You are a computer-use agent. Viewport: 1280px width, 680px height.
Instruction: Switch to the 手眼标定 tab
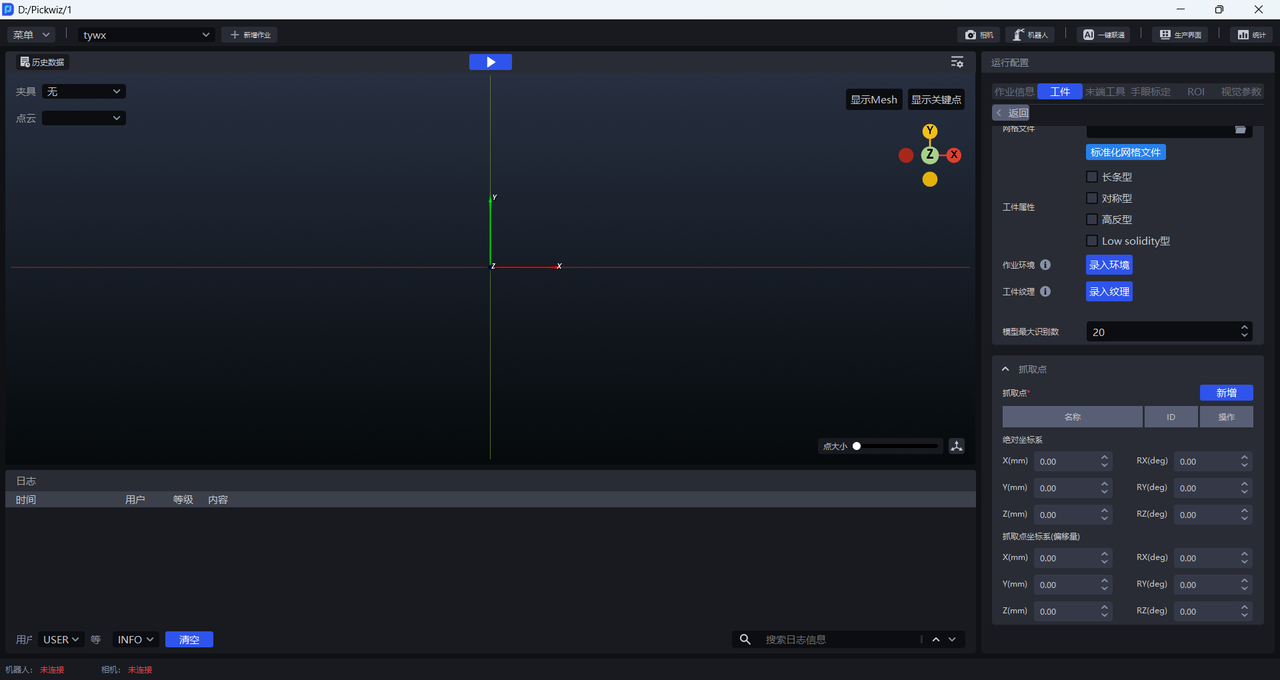pyautogui.click(x=1150, y=92)
